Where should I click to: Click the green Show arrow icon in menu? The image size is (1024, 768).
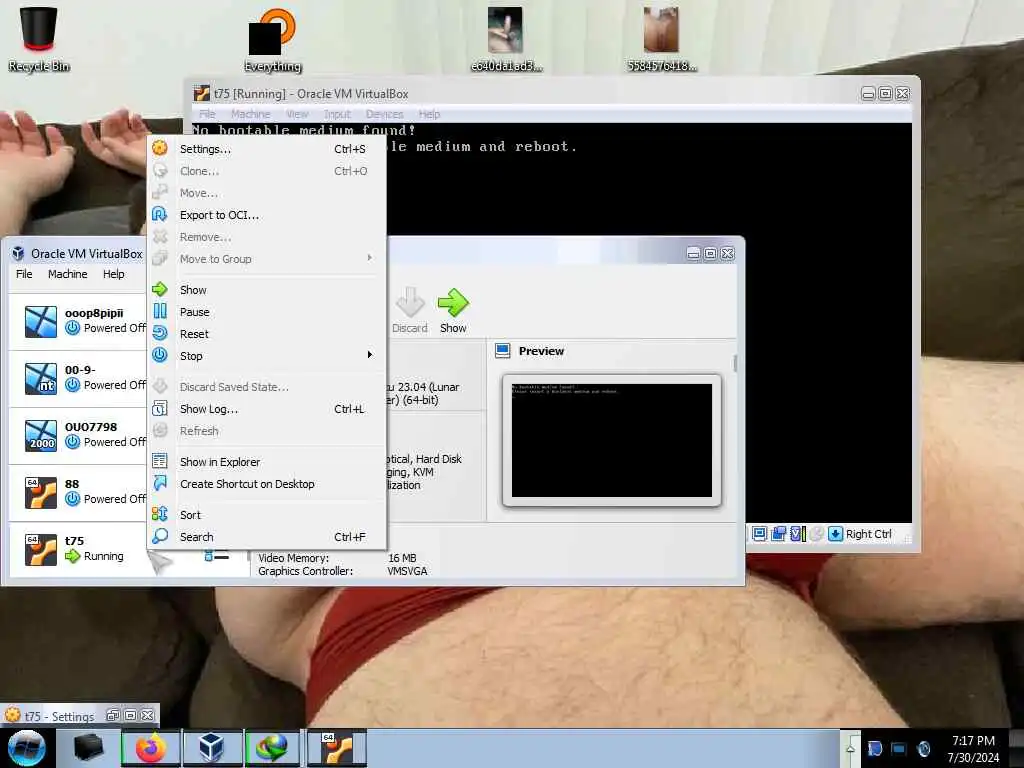coord(160,289)
